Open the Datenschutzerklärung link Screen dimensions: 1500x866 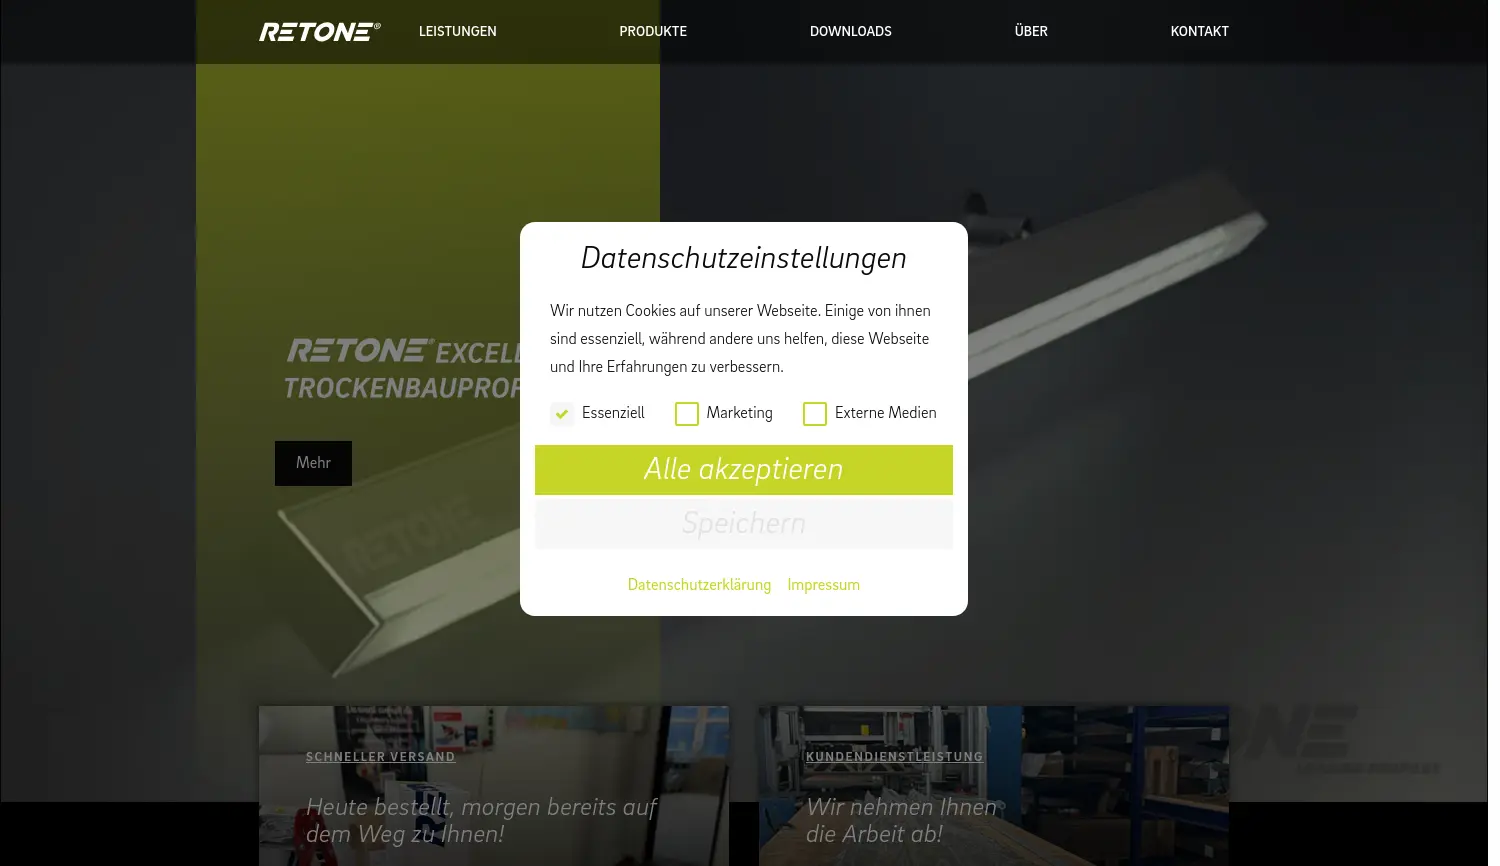coord(699,585)
